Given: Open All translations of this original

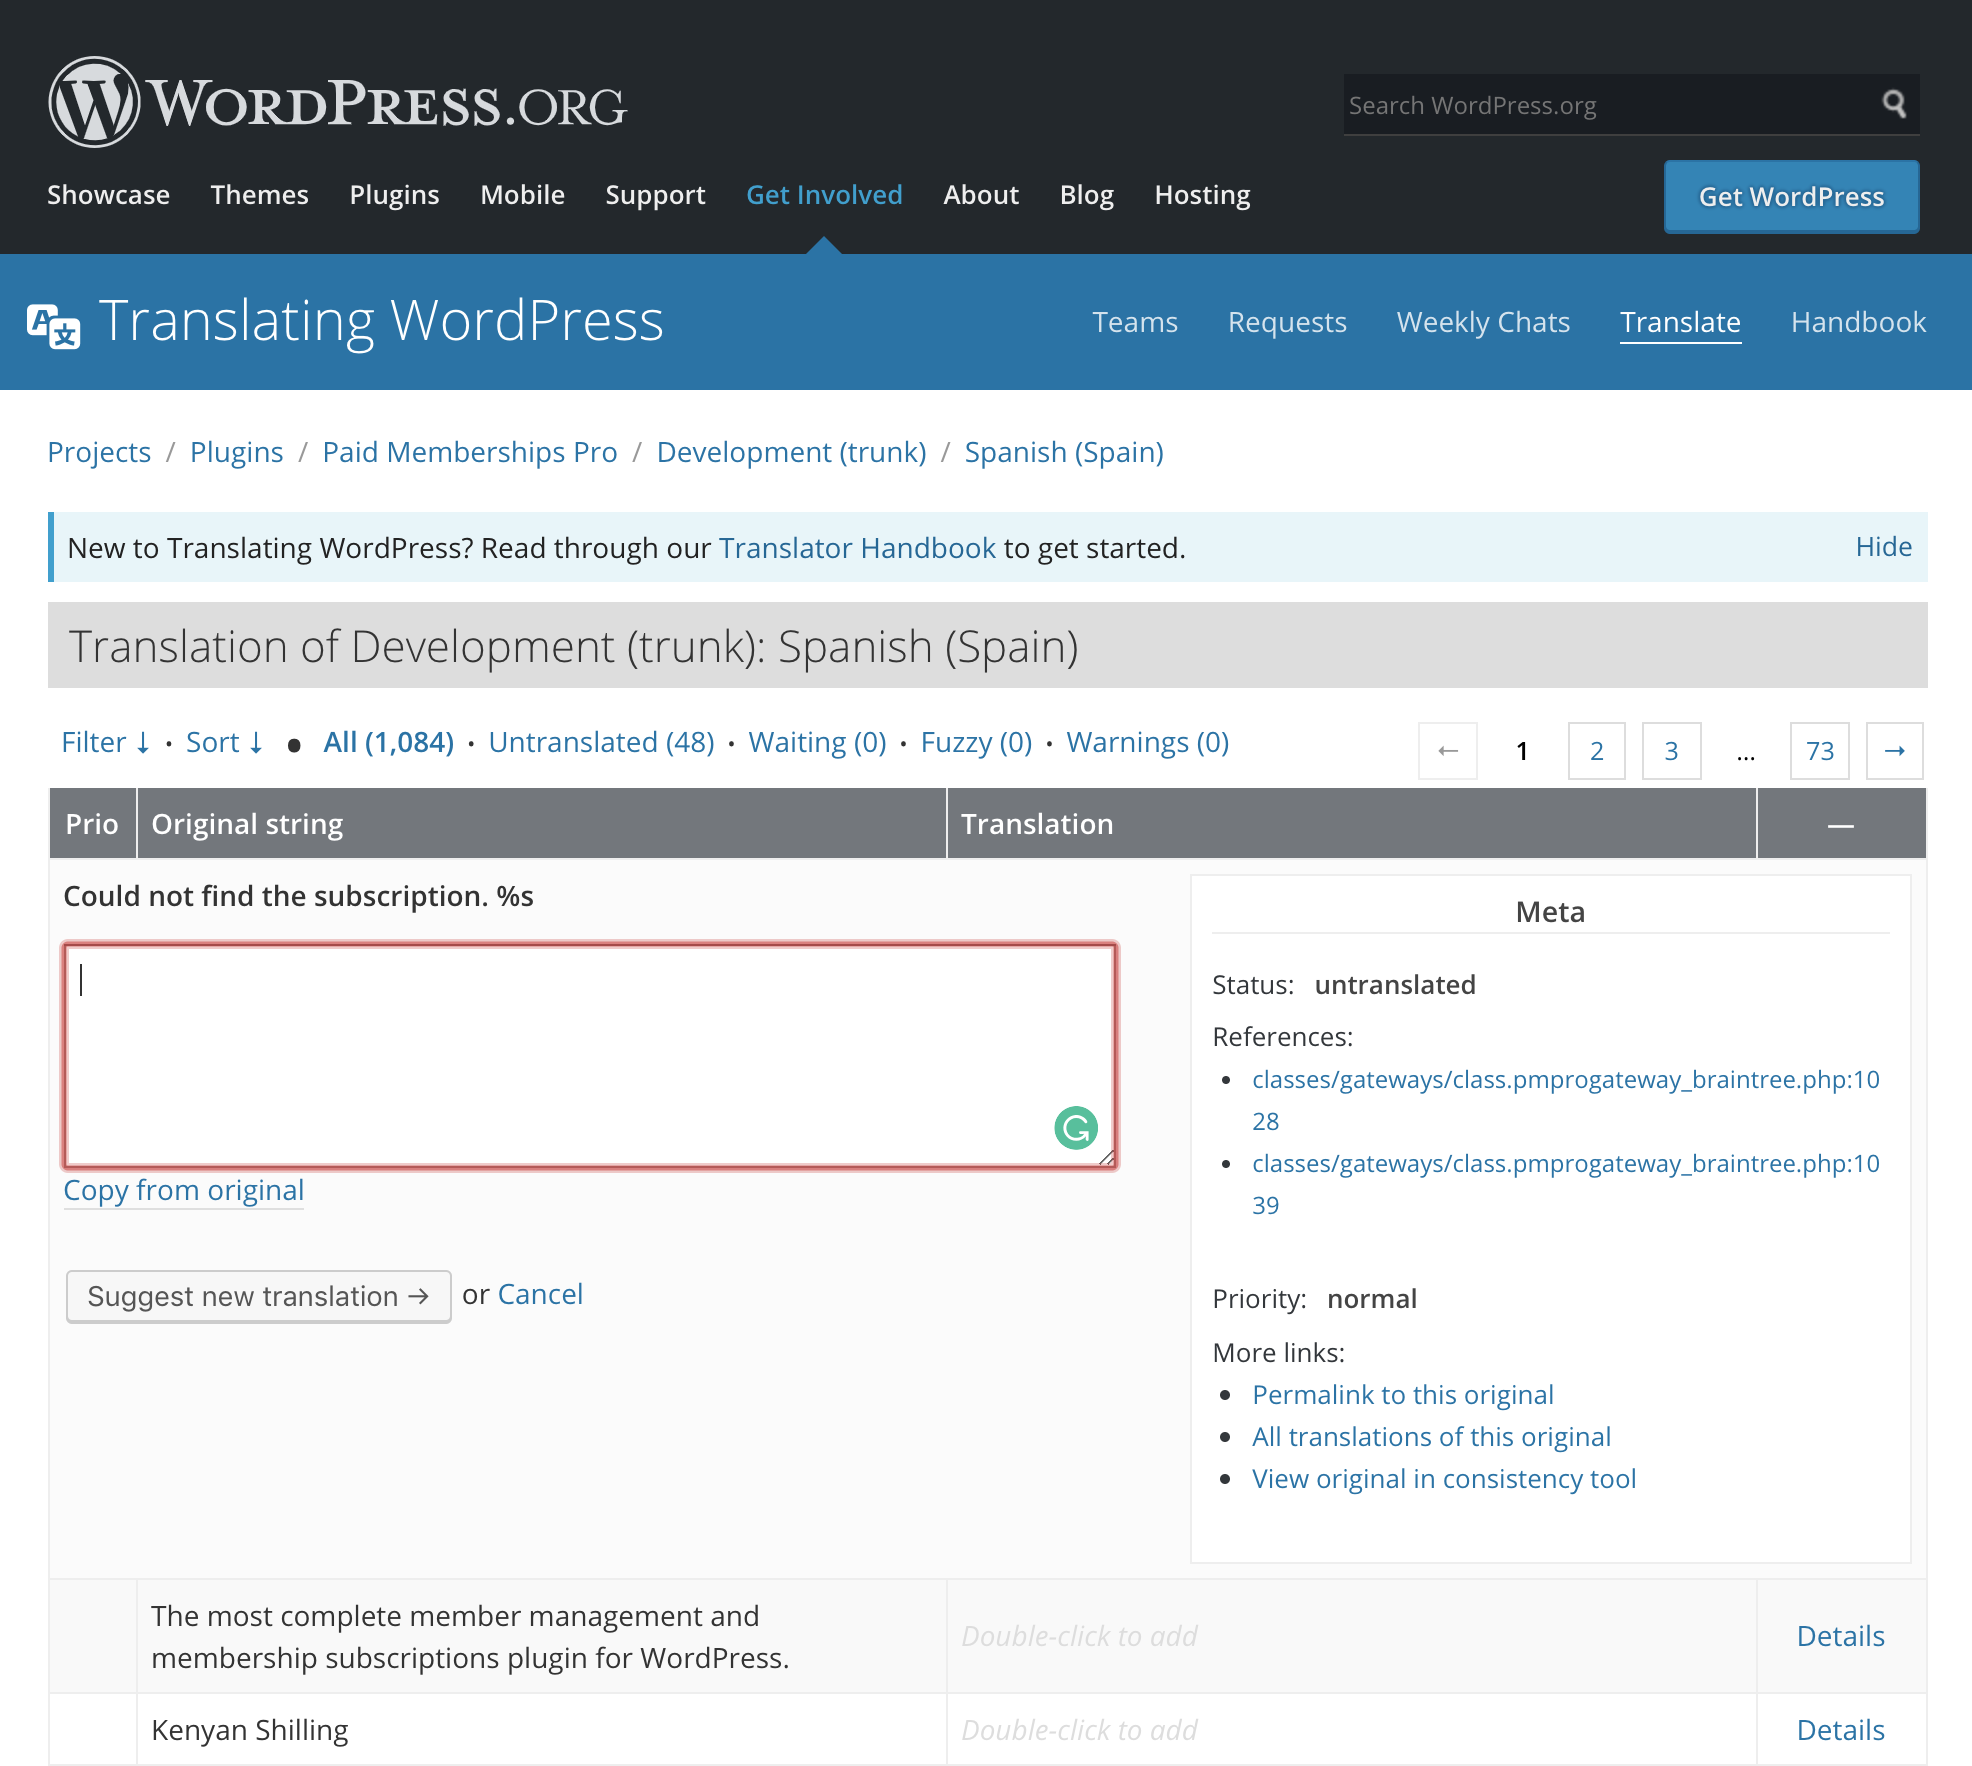Looking at the screenshot, I should pos(1431,1436).
